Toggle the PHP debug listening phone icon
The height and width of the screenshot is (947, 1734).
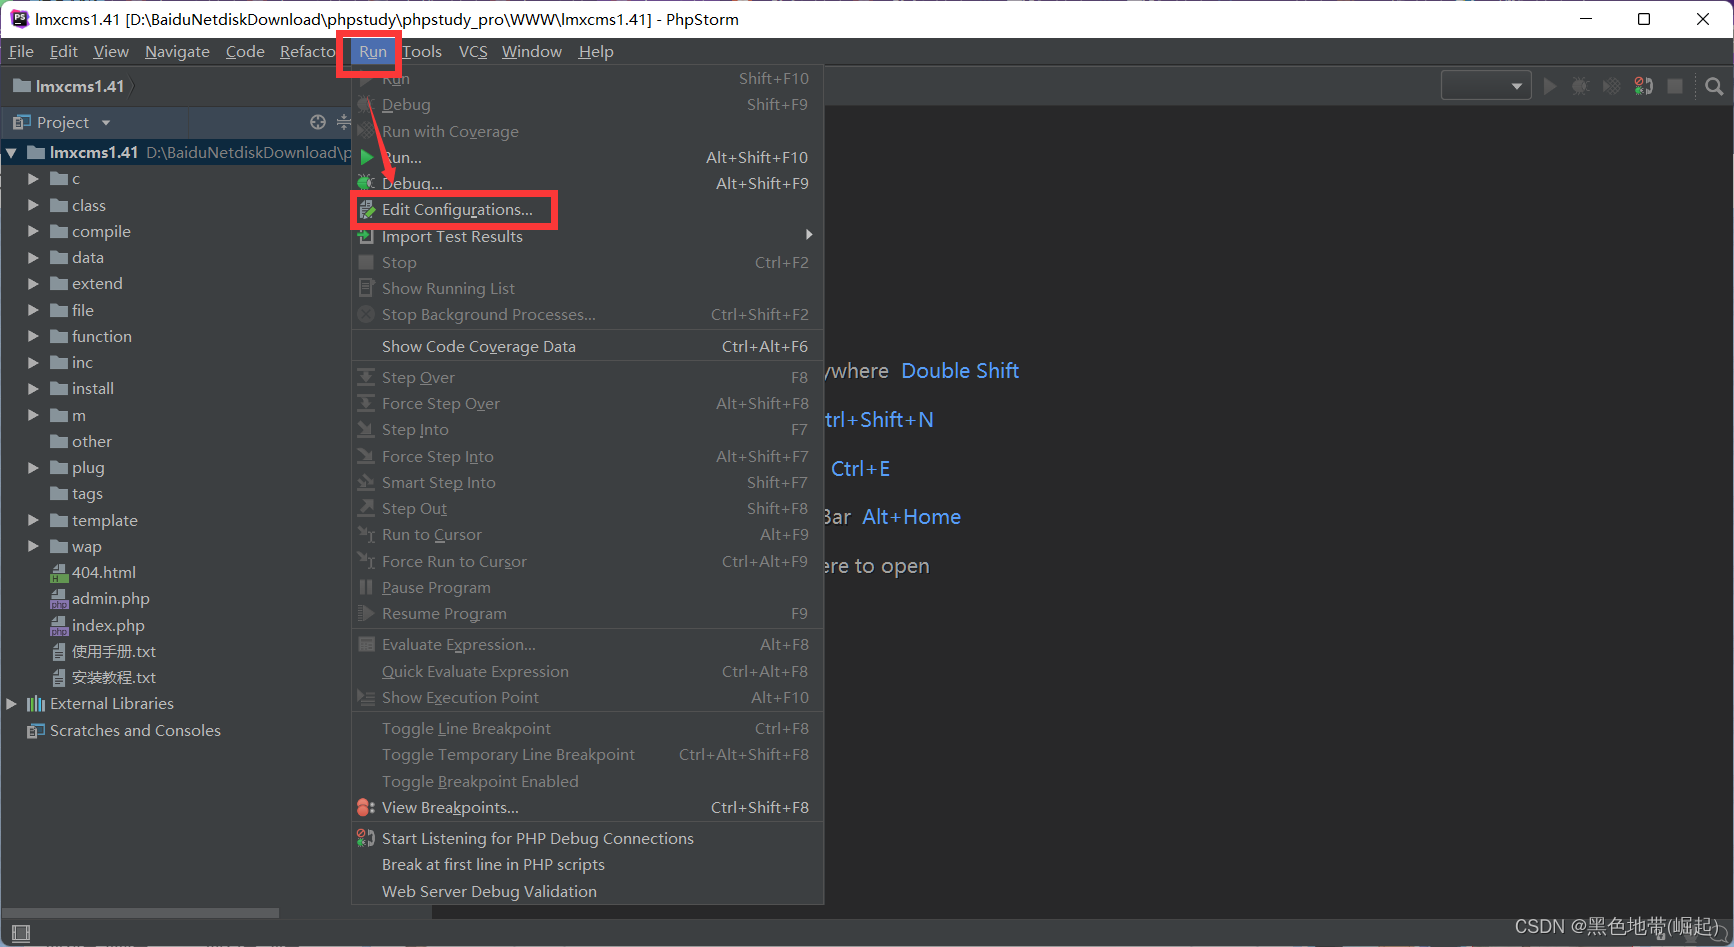coord(1643,87)
